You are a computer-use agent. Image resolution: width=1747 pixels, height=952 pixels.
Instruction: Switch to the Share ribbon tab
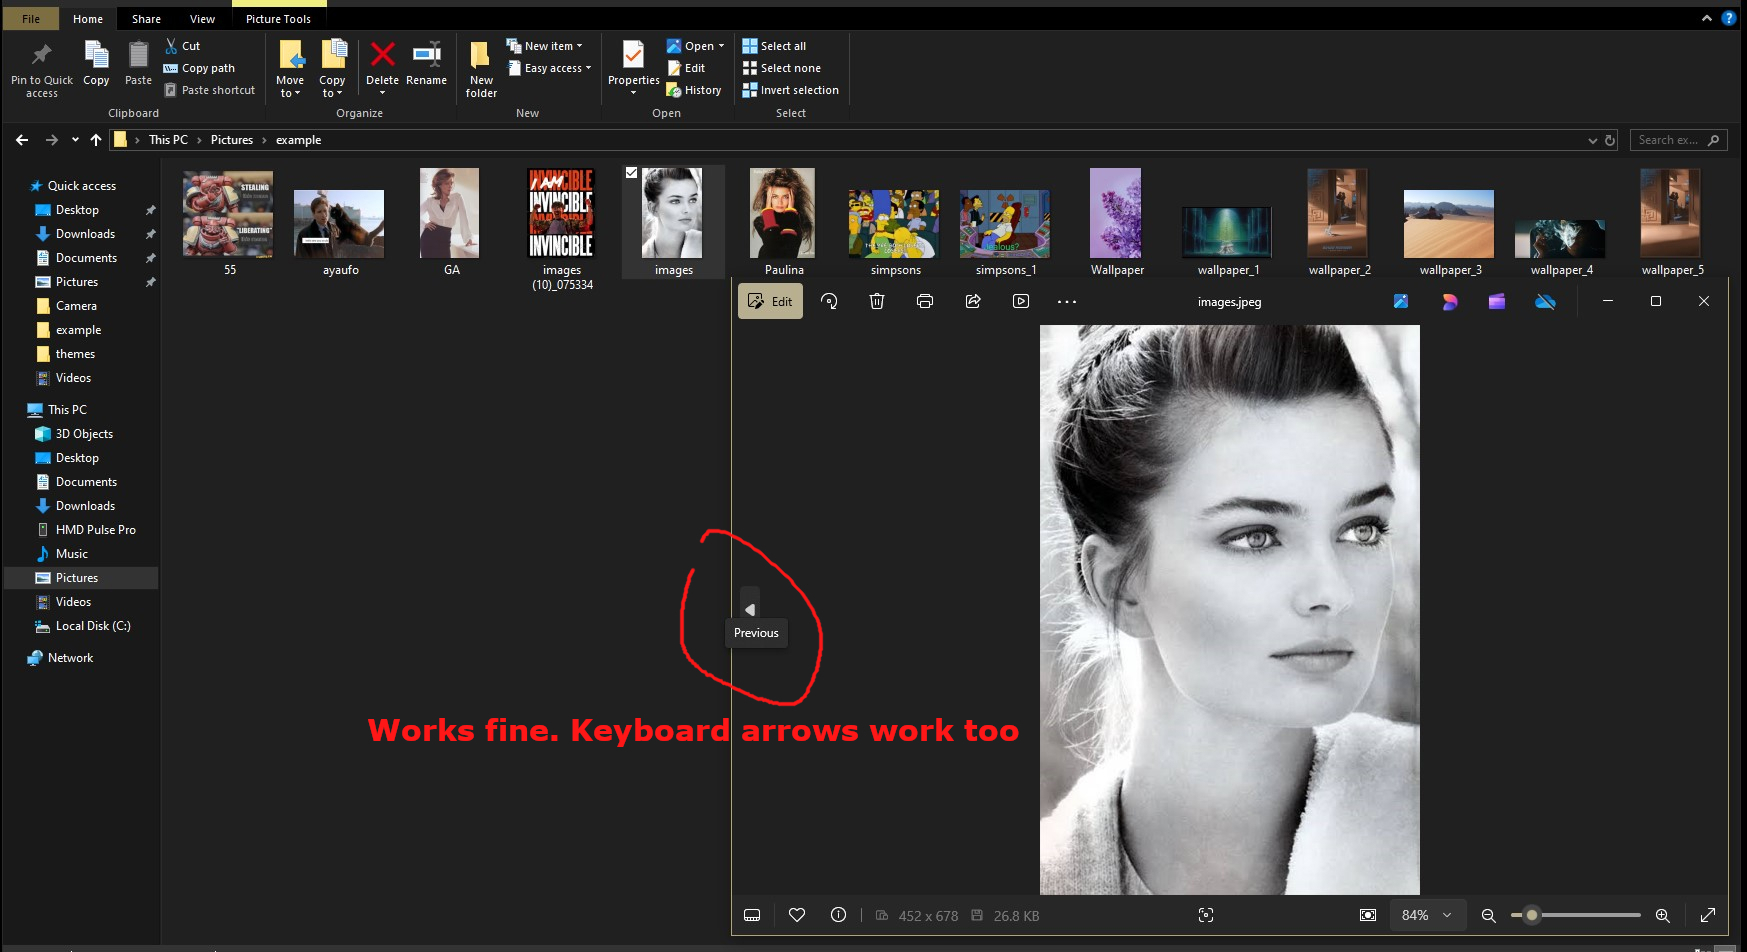point(146,18)
